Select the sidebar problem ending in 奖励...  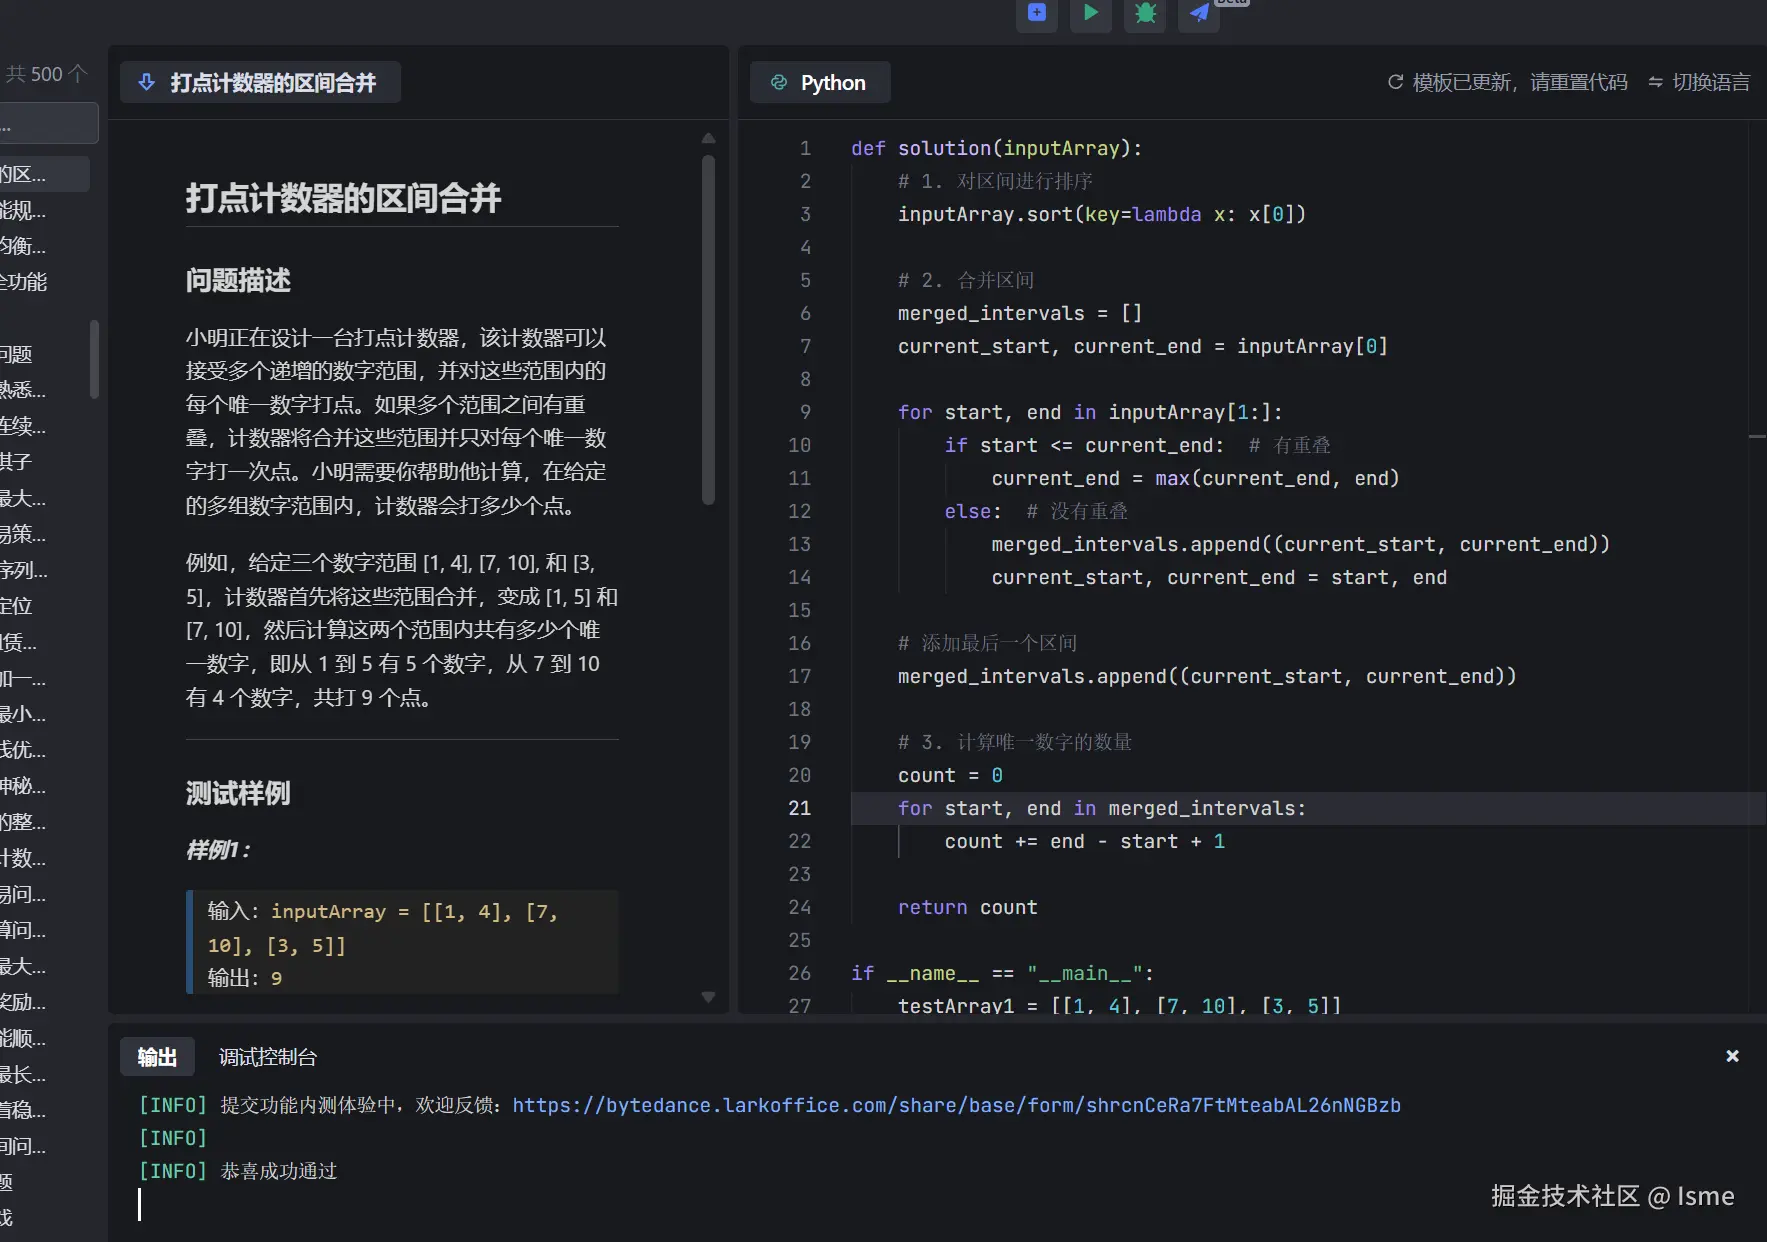24,1002
